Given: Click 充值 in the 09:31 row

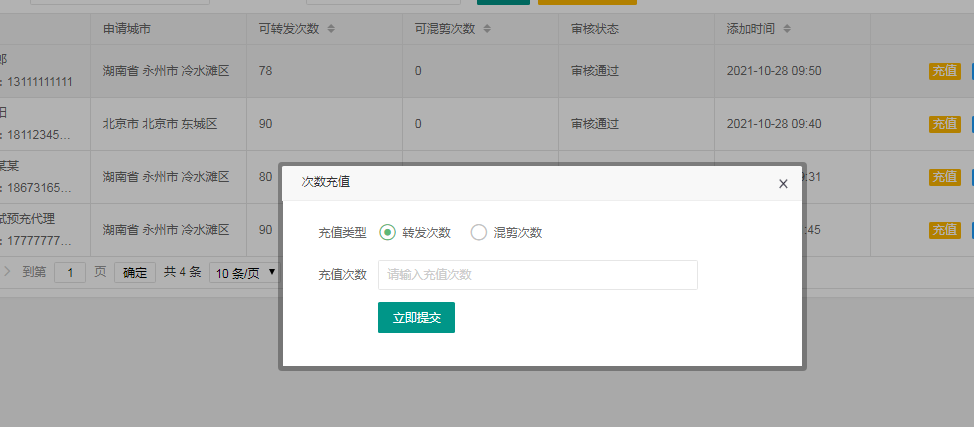Looking at the screenshot, I should [945, 177].
